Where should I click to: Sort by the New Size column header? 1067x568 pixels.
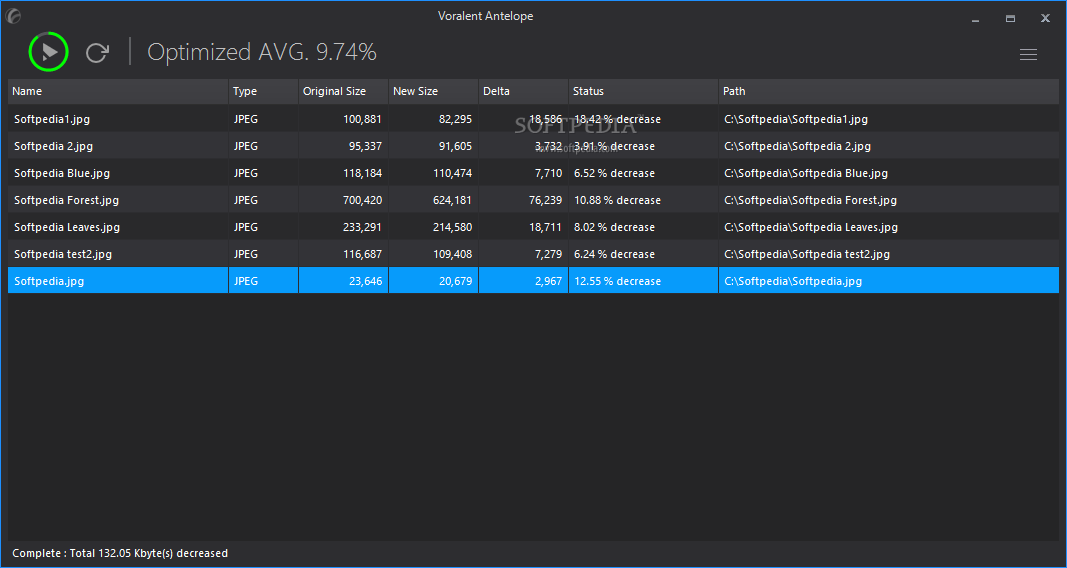pyautogui.click(x=433, y=91)
